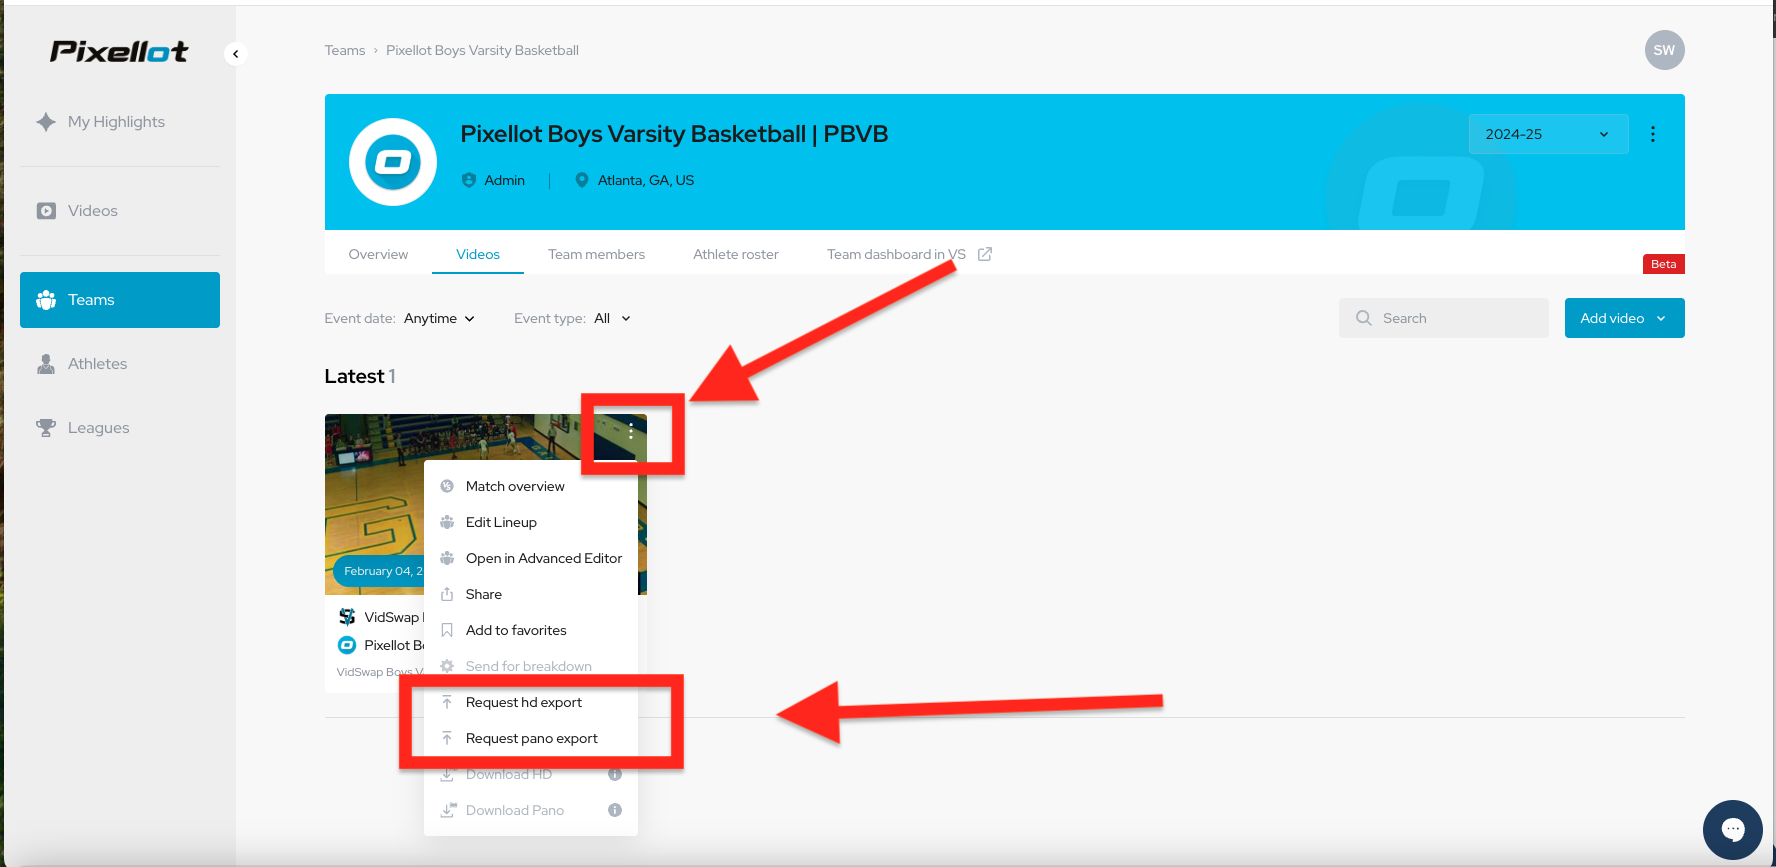Image resolution: width=1776 pixels, height=867 pixels.
Task: Click the search magnifier icon
Action: coord(1363,318)
